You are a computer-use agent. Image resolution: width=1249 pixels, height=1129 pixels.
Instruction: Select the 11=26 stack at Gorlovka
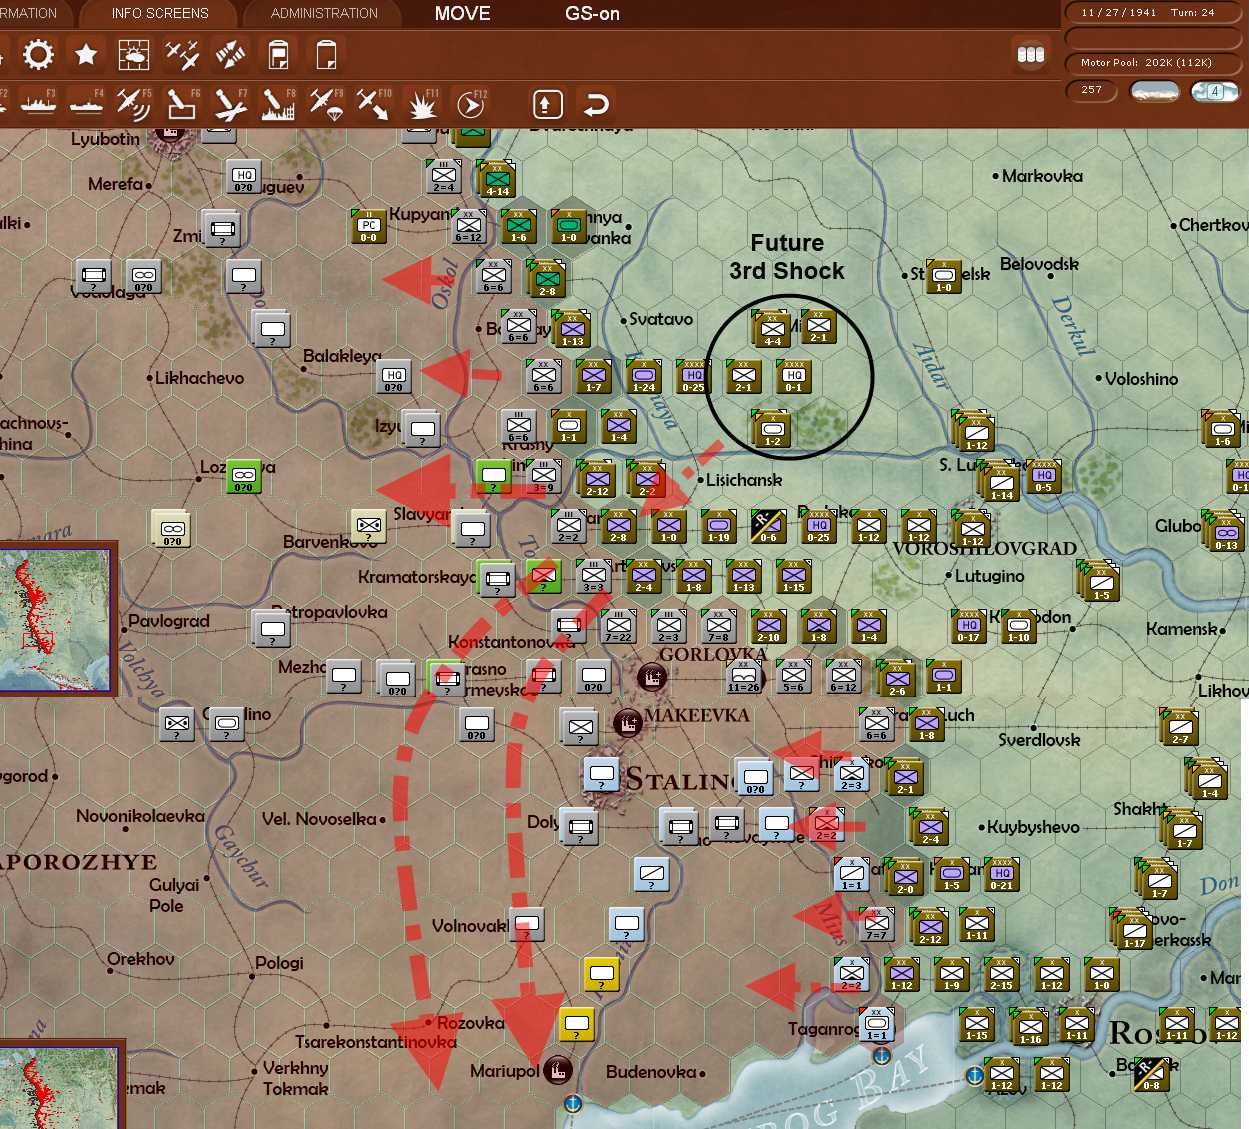coord(743,676)
